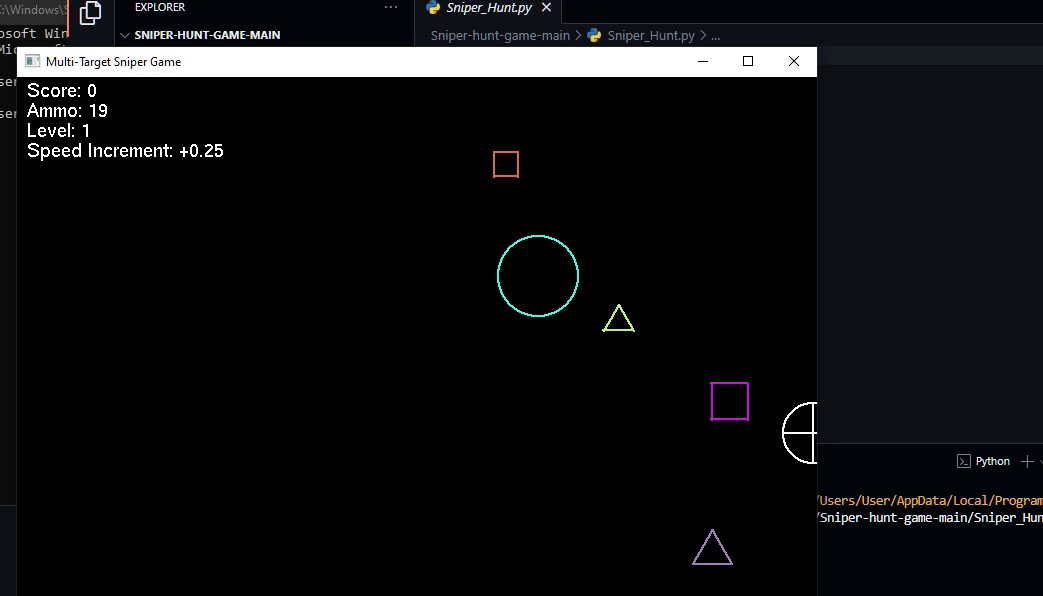Shoot the cyan circle target
This screenshot has width=1043, height=596.
click(538, 276)
